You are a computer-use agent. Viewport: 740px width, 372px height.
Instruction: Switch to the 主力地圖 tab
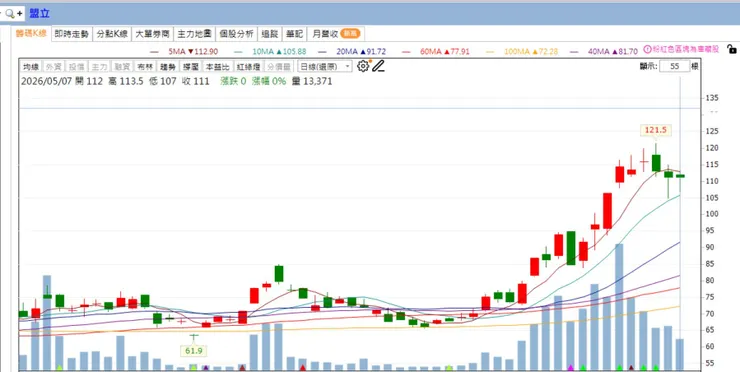click(x=194, y=34)
